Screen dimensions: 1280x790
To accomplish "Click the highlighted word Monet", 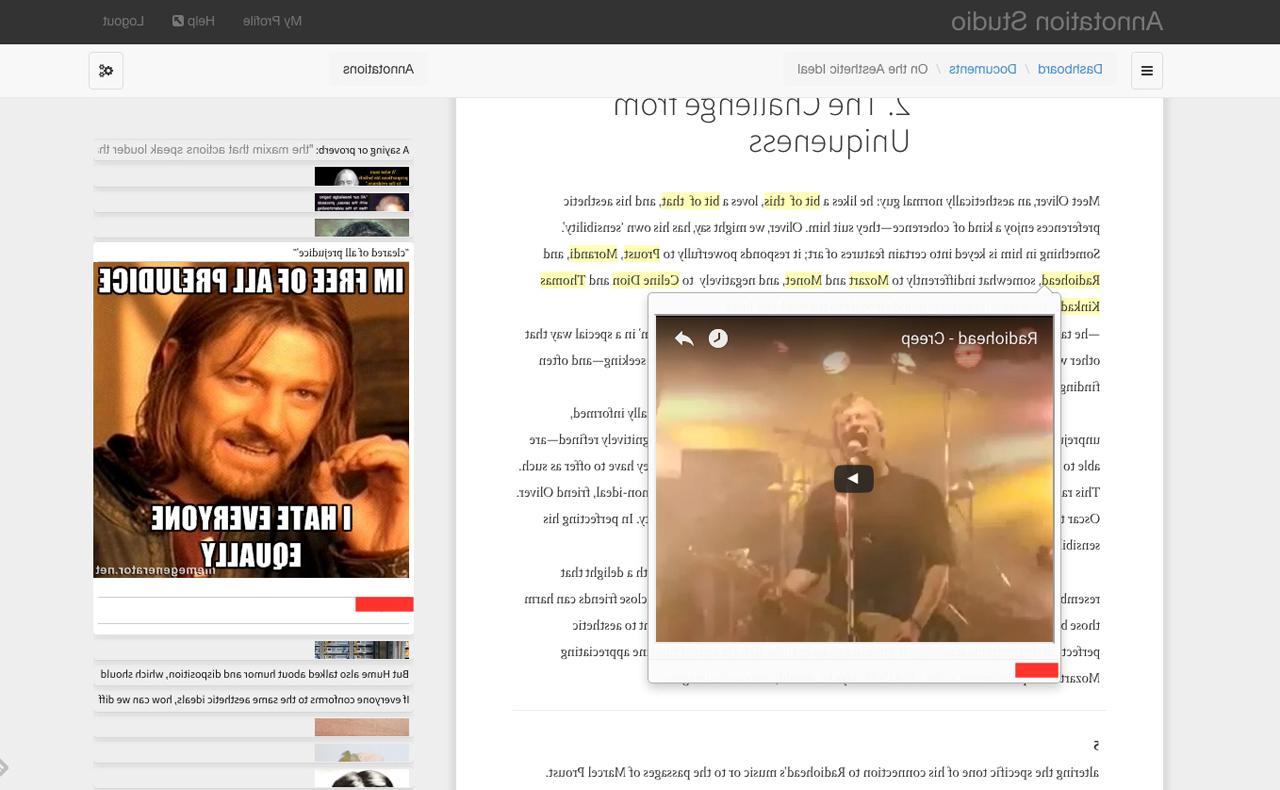I will coord(802,280).
